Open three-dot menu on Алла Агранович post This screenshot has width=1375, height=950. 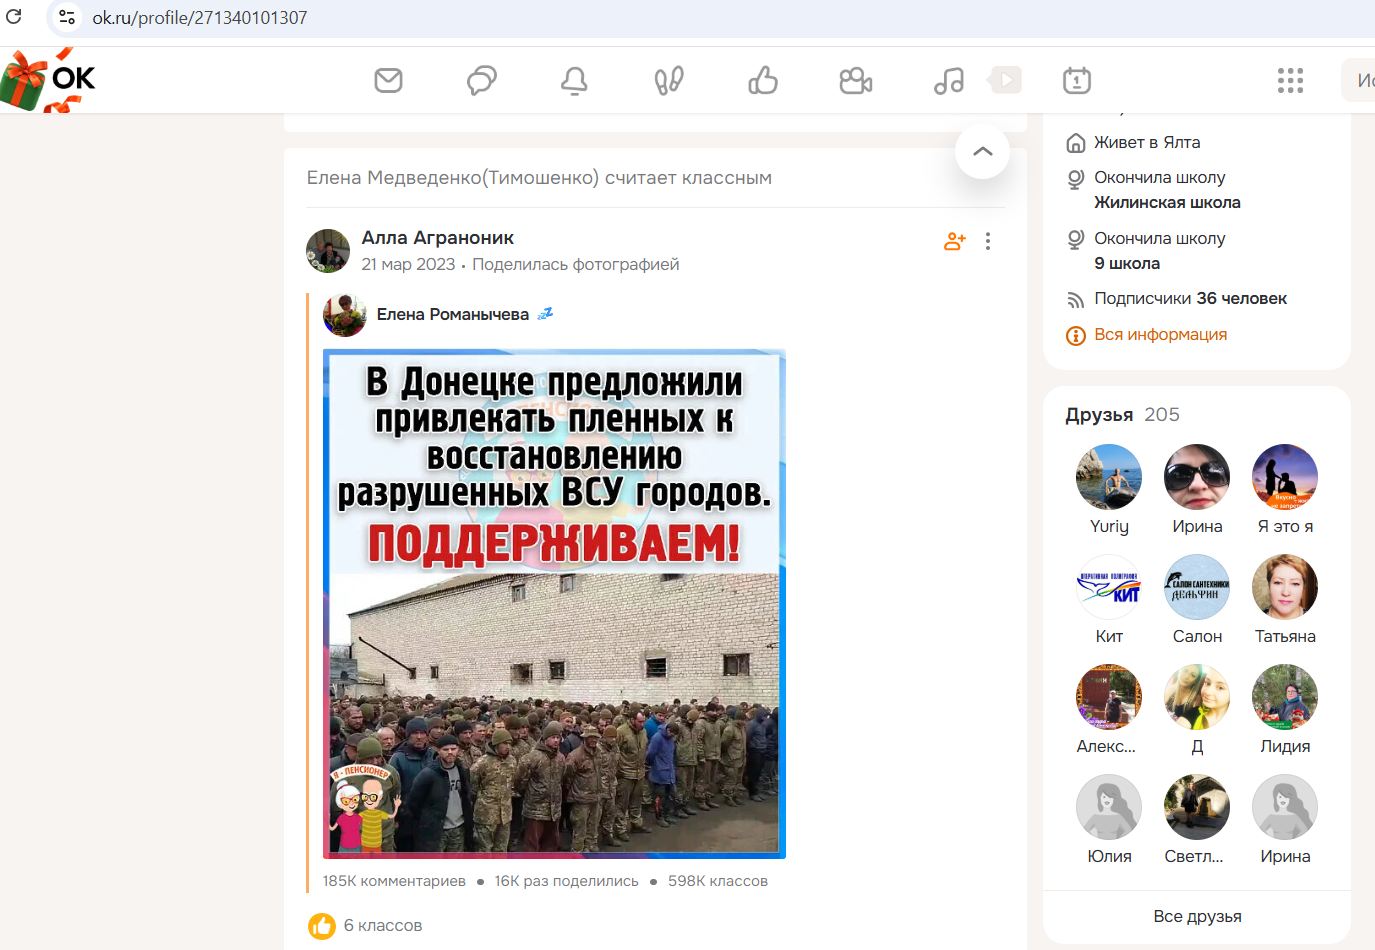point(988,241)
